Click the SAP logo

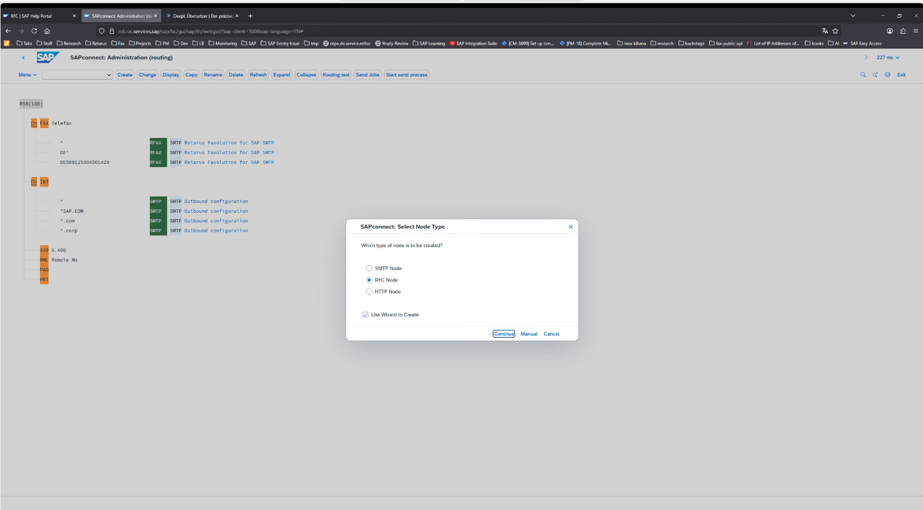(x=47, y=57)
